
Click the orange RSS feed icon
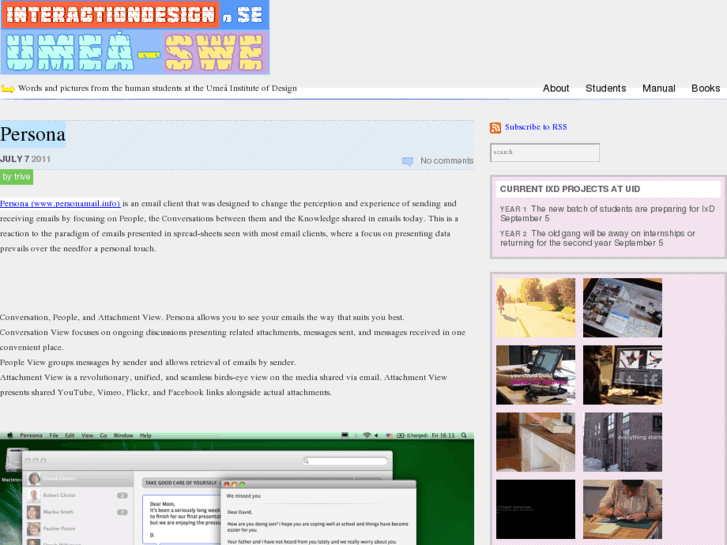coord(495,128)
